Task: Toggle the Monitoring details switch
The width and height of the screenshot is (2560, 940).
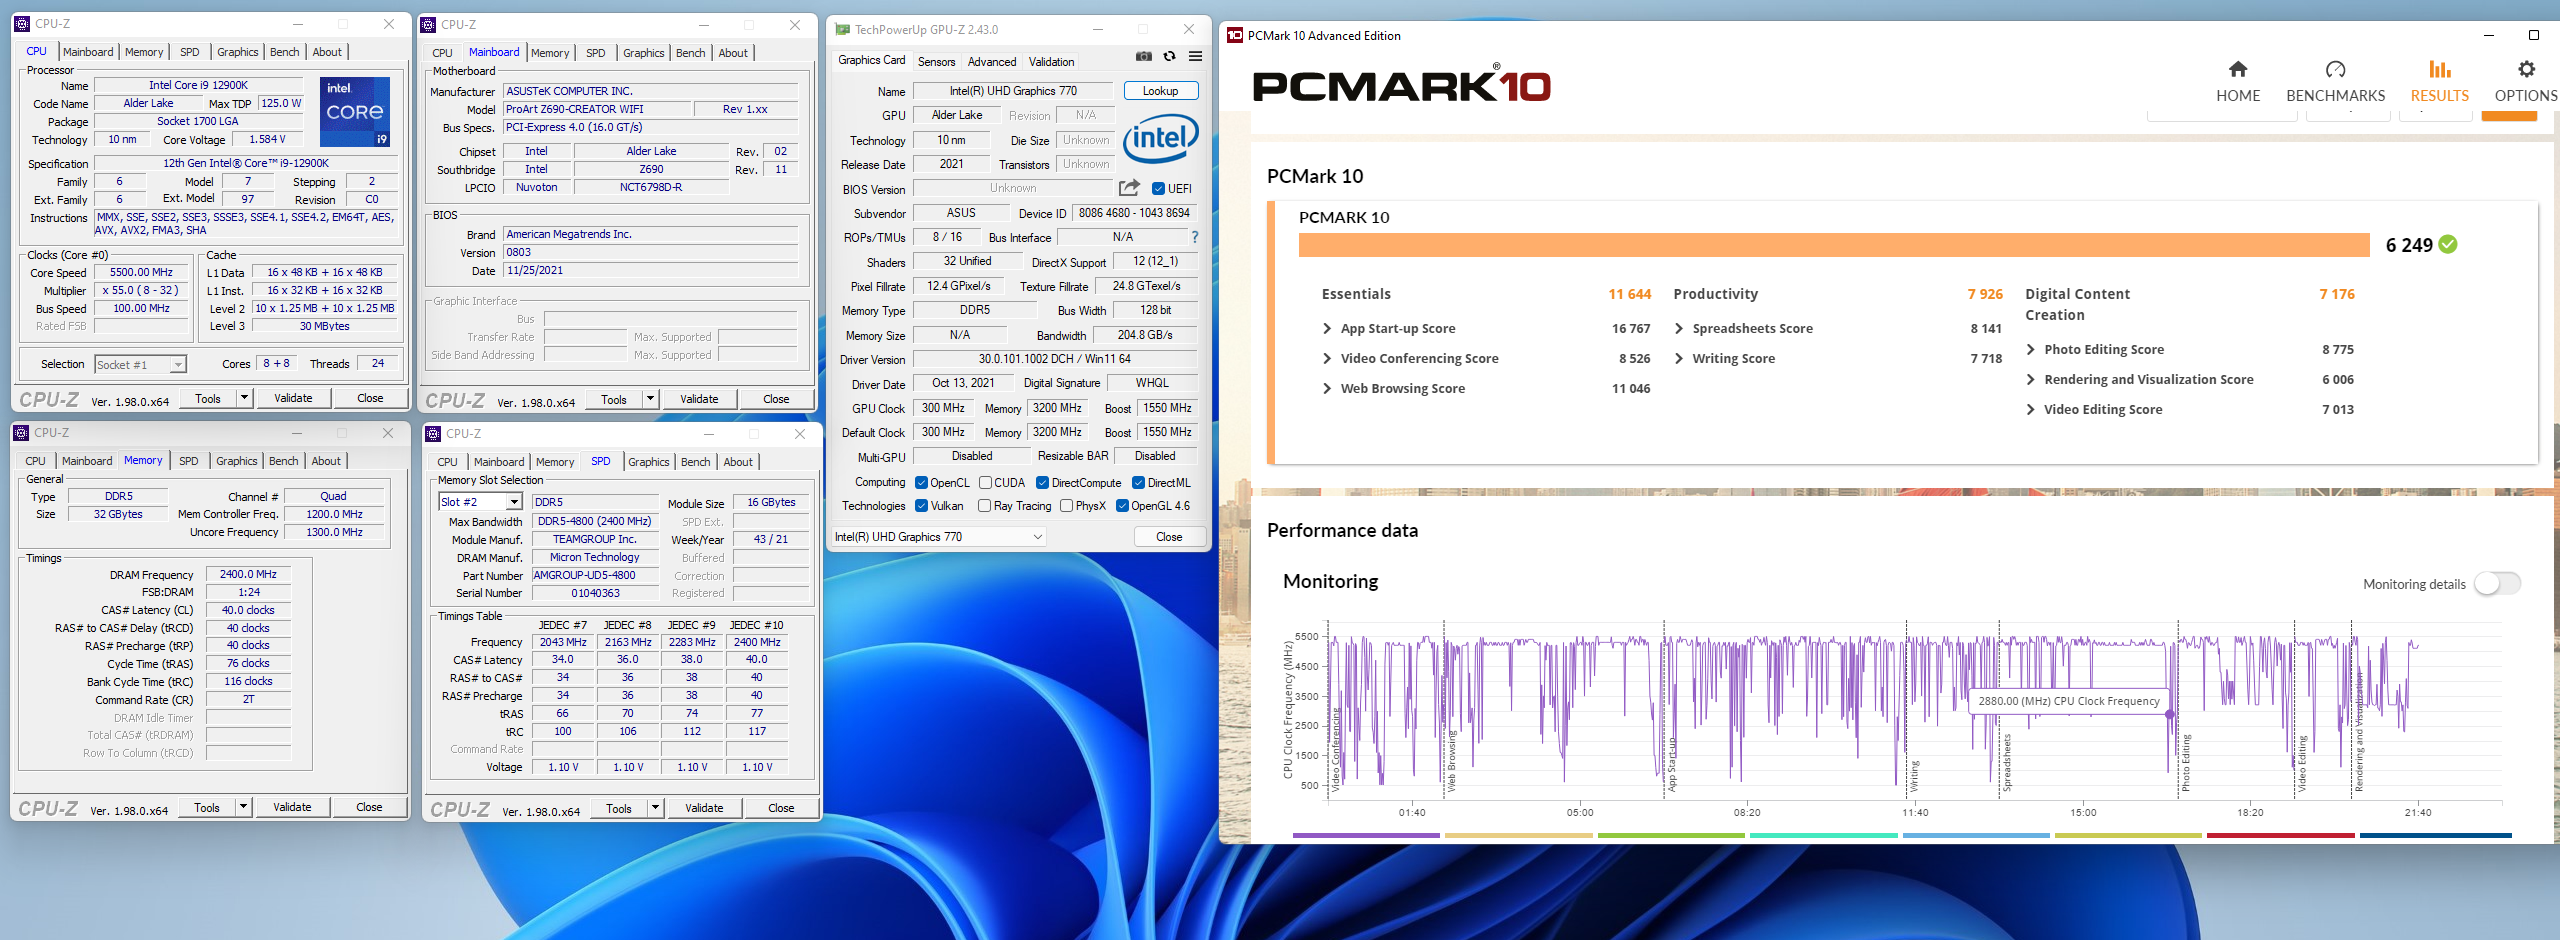Action: click(x=2497, y=584)
